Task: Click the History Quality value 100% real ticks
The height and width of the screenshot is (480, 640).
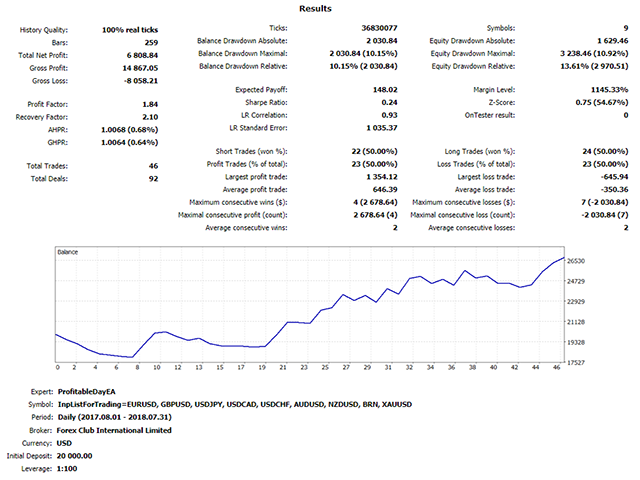Action: pyautogui.click(x=130, y=30)
